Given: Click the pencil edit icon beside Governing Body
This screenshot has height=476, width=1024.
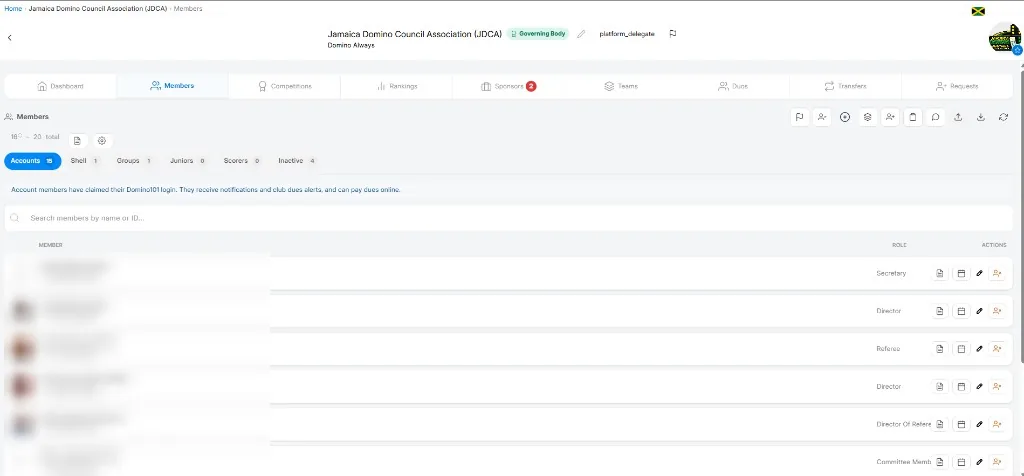Looking at the screenshot, I should (x=581, y=34).
